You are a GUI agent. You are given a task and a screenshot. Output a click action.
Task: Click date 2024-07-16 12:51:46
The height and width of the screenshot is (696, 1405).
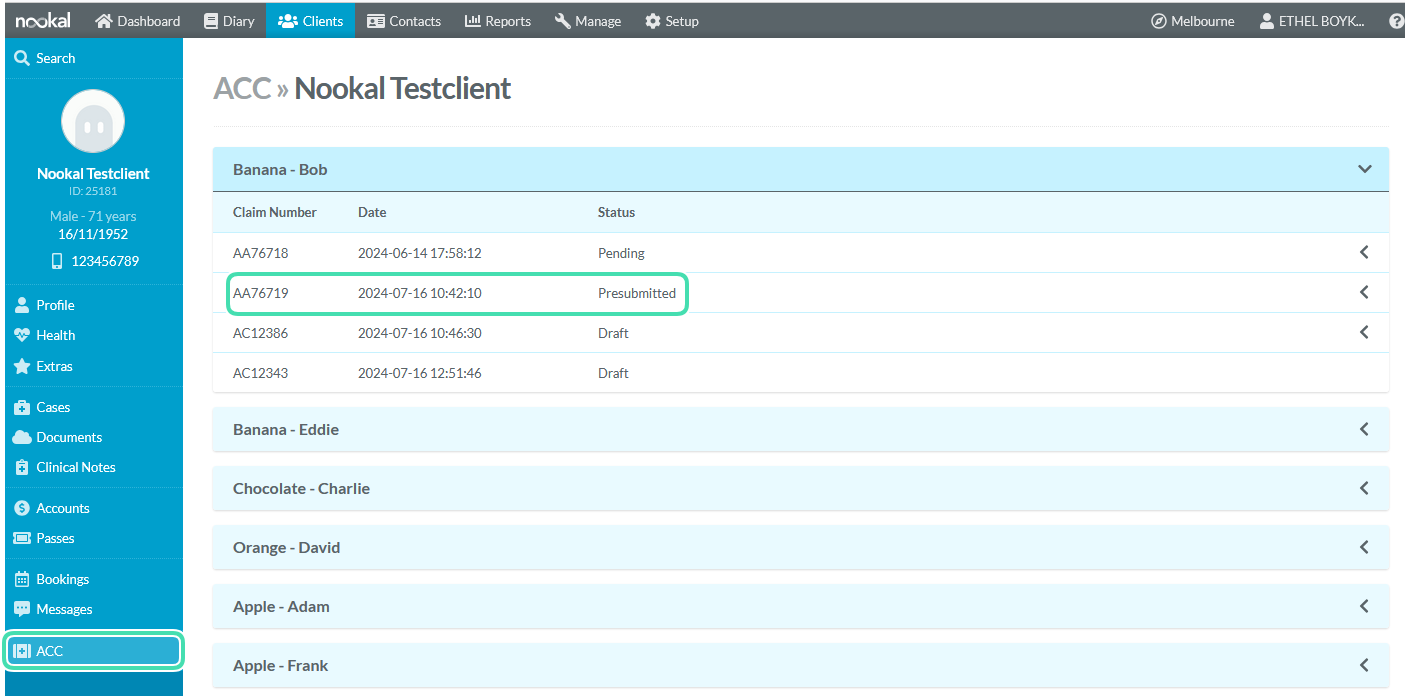coord(420,373)
